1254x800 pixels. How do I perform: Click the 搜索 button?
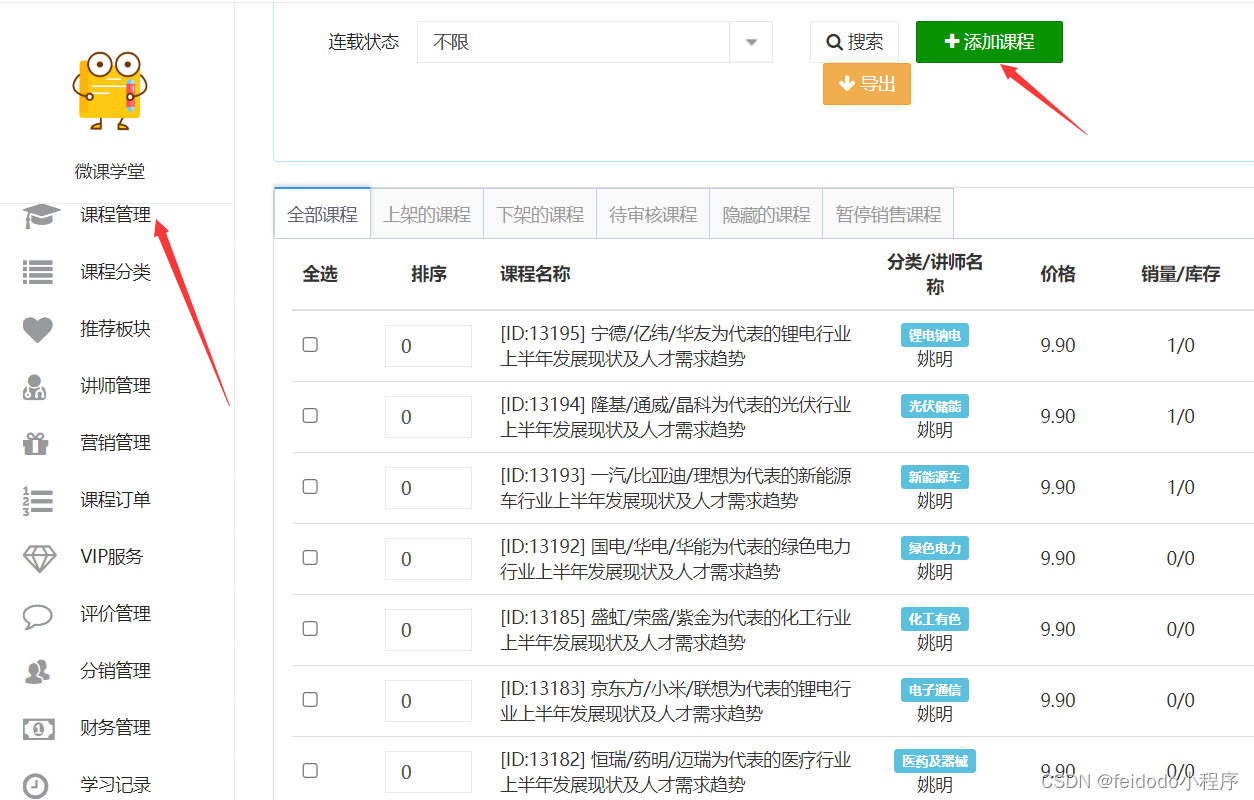pyautogui.click(x=854, y=42)
